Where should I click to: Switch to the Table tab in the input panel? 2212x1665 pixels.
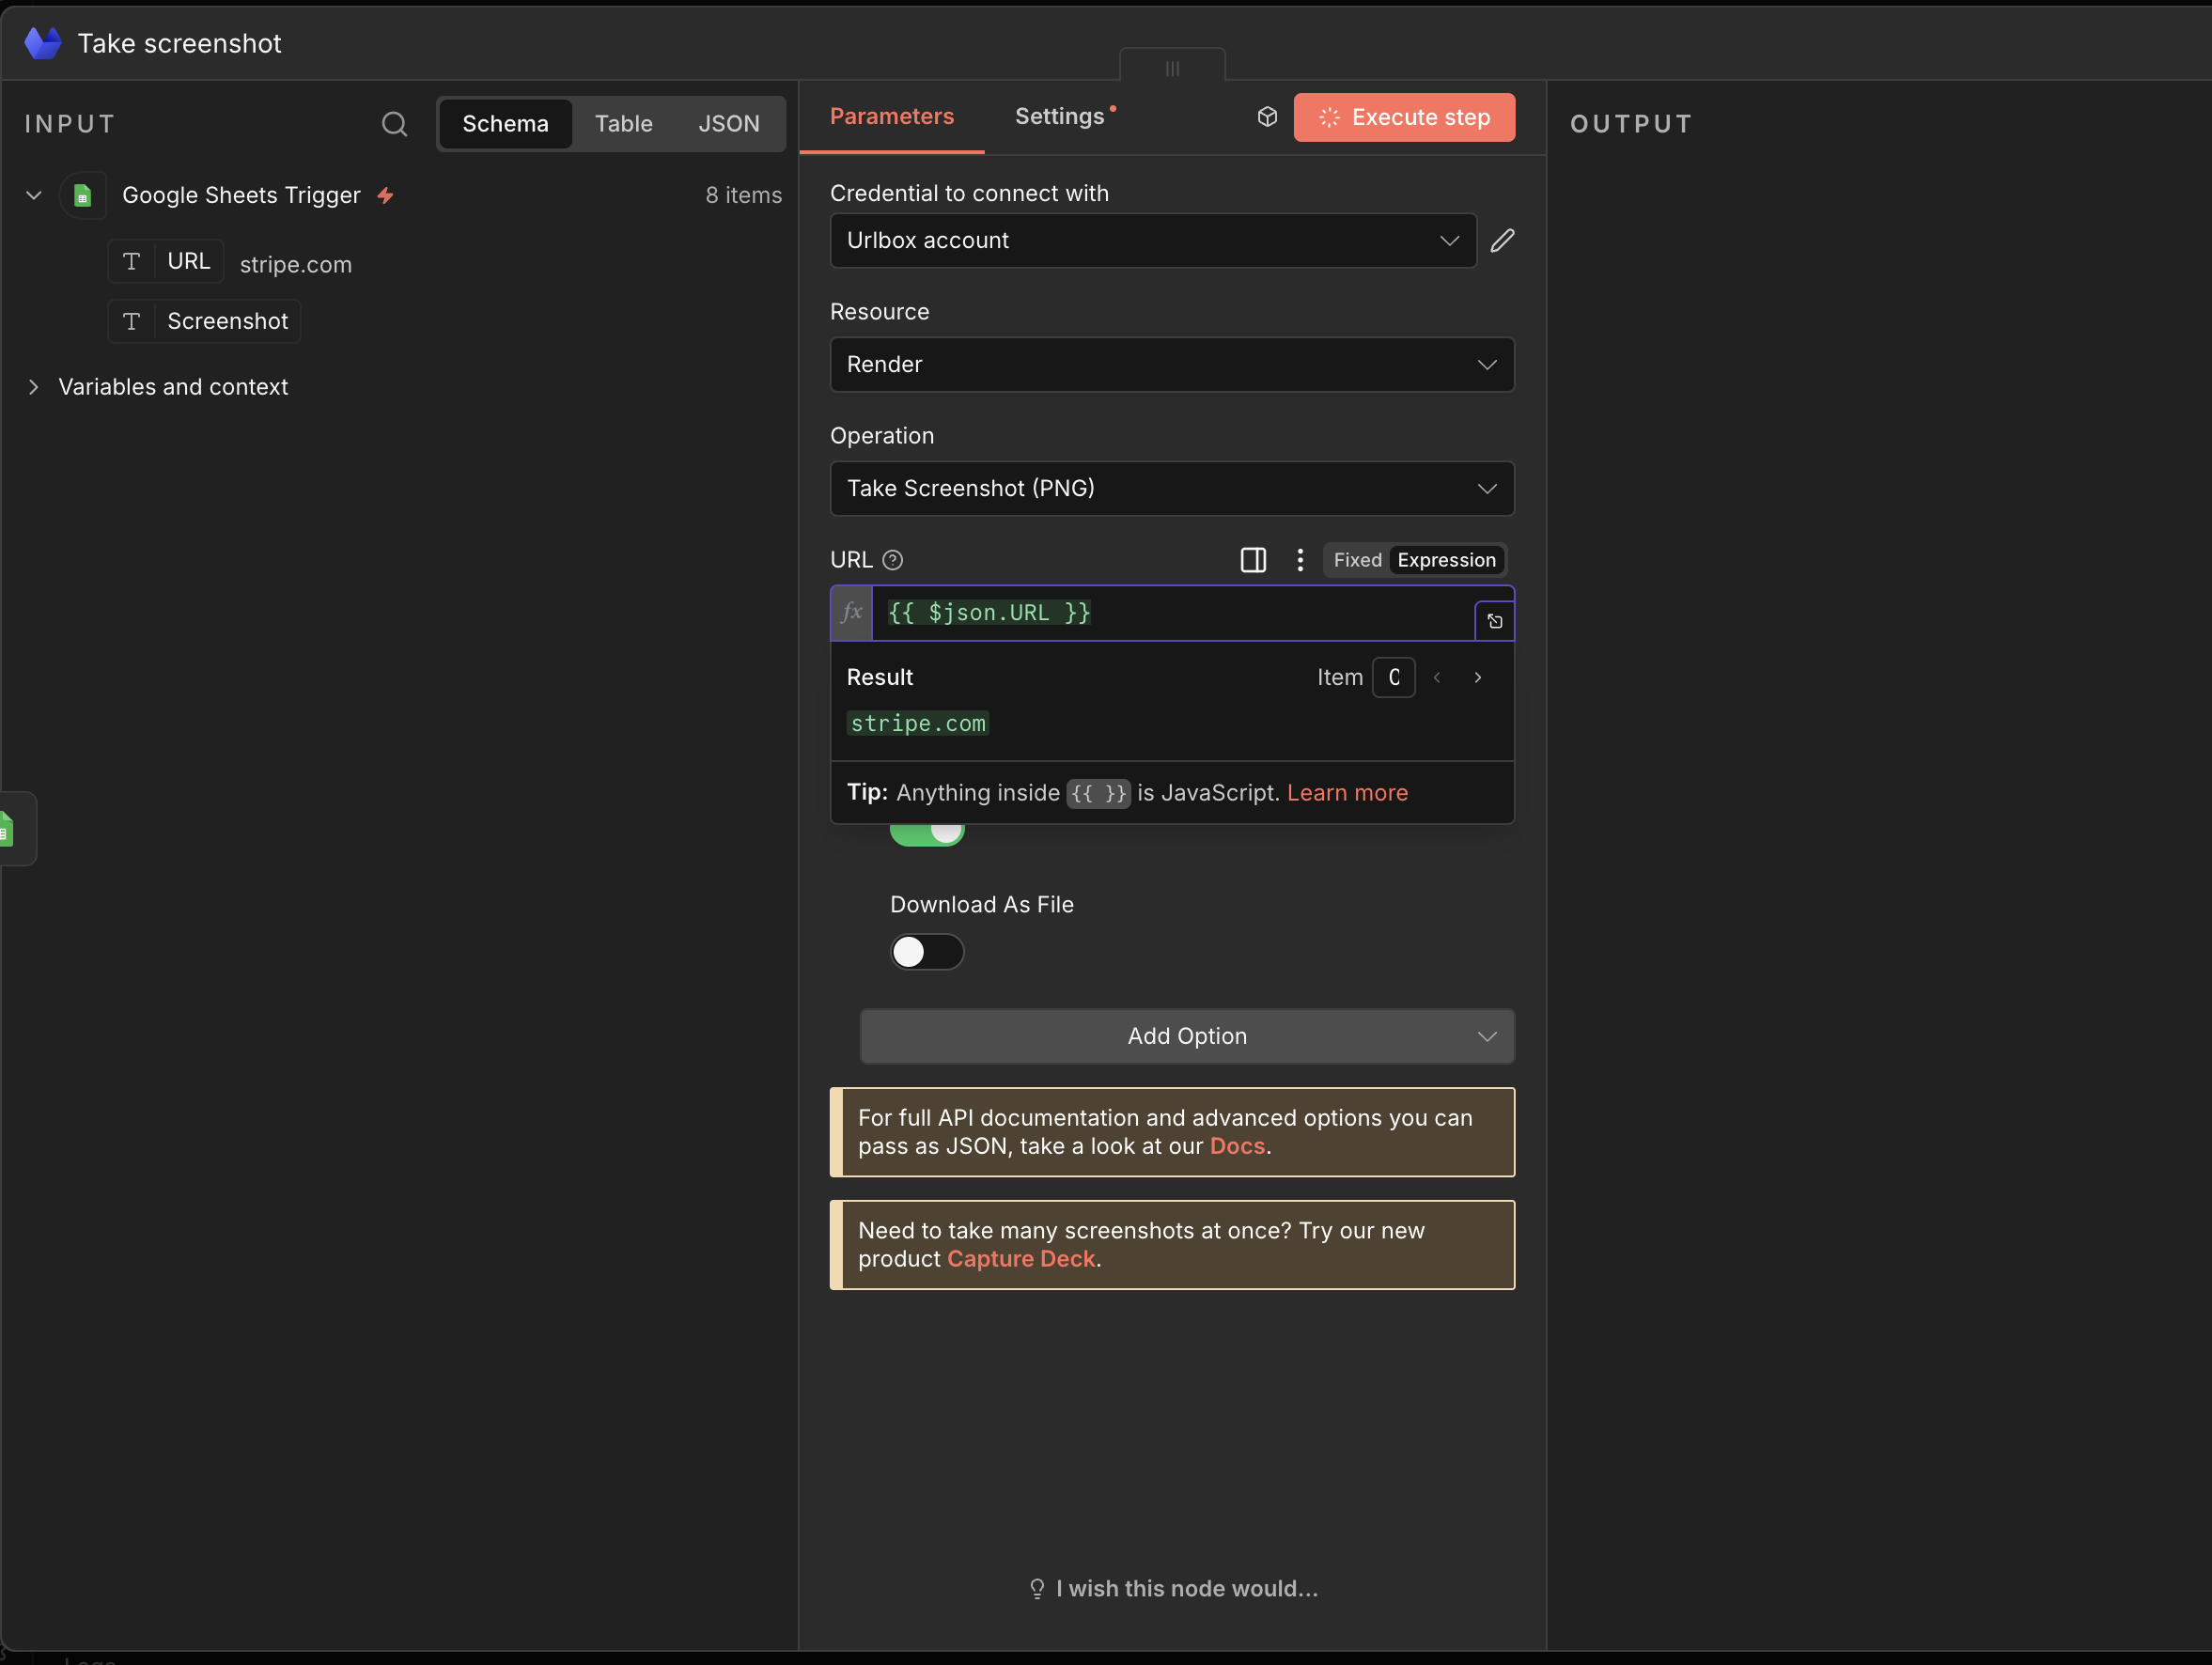[x=623, y=123]
